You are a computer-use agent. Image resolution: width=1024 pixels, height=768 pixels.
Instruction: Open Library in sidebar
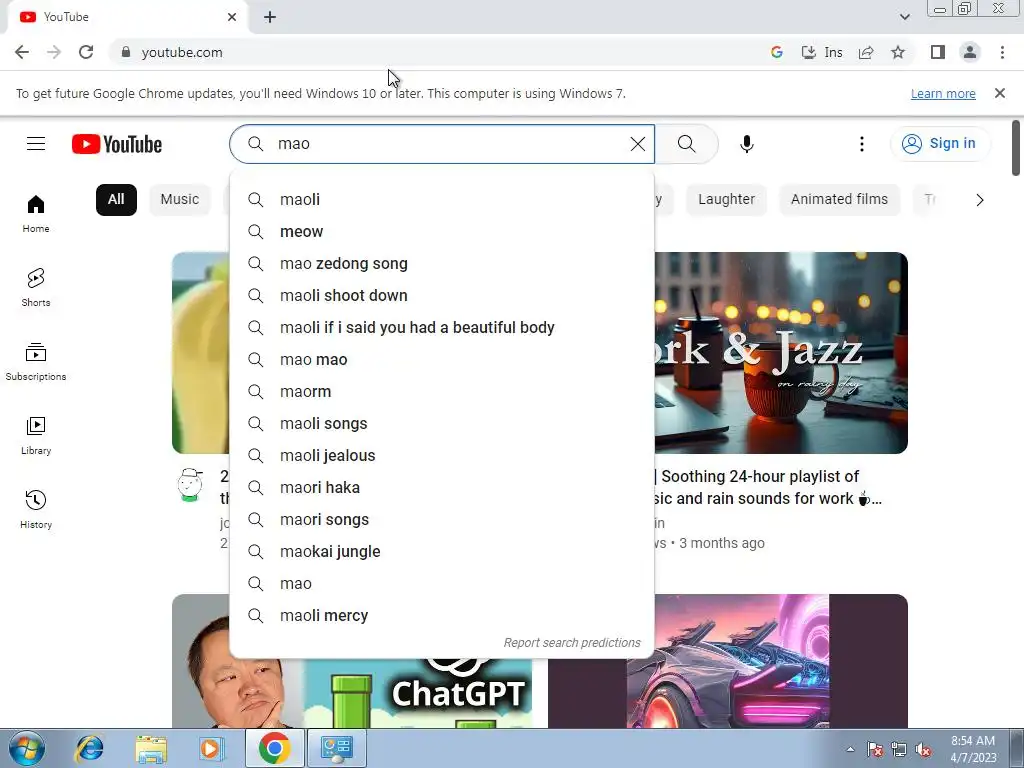(x=36, y=436)
